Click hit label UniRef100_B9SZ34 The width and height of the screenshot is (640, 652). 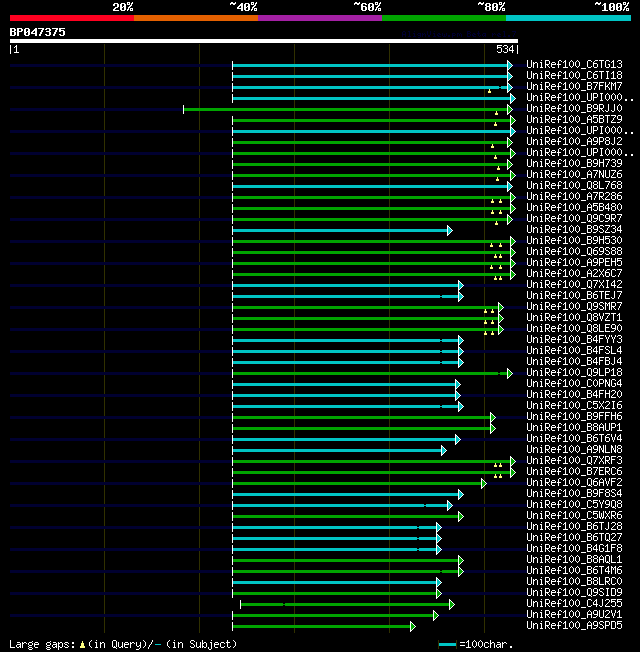(574, 230)
